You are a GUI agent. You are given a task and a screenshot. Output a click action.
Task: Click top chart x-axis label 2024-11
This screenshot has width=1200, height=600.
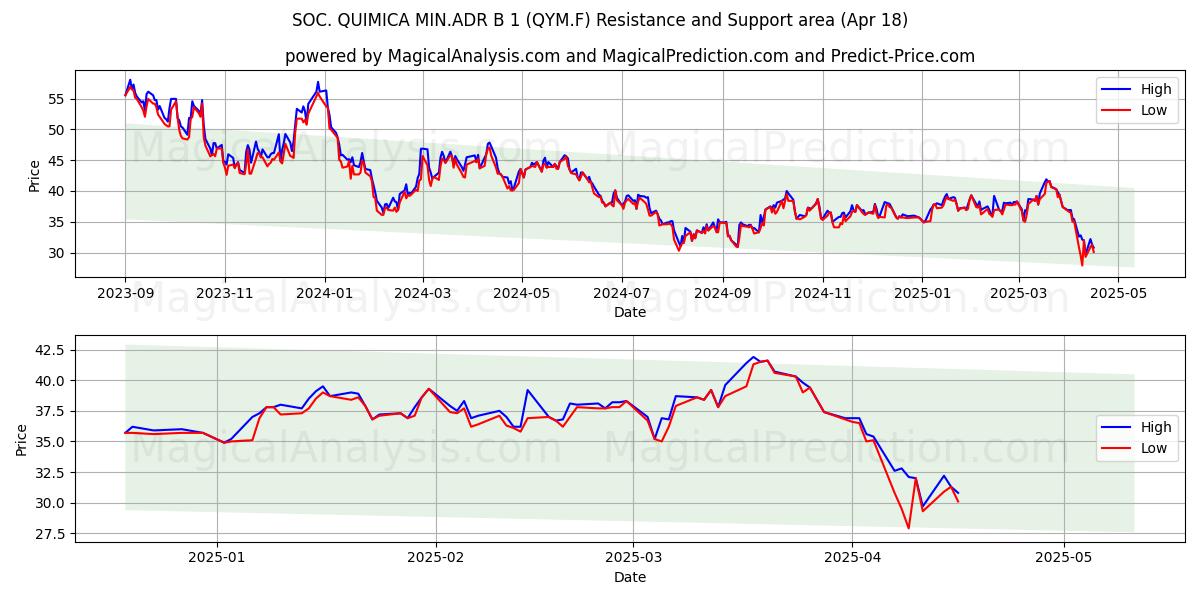(x=823, y=295)
